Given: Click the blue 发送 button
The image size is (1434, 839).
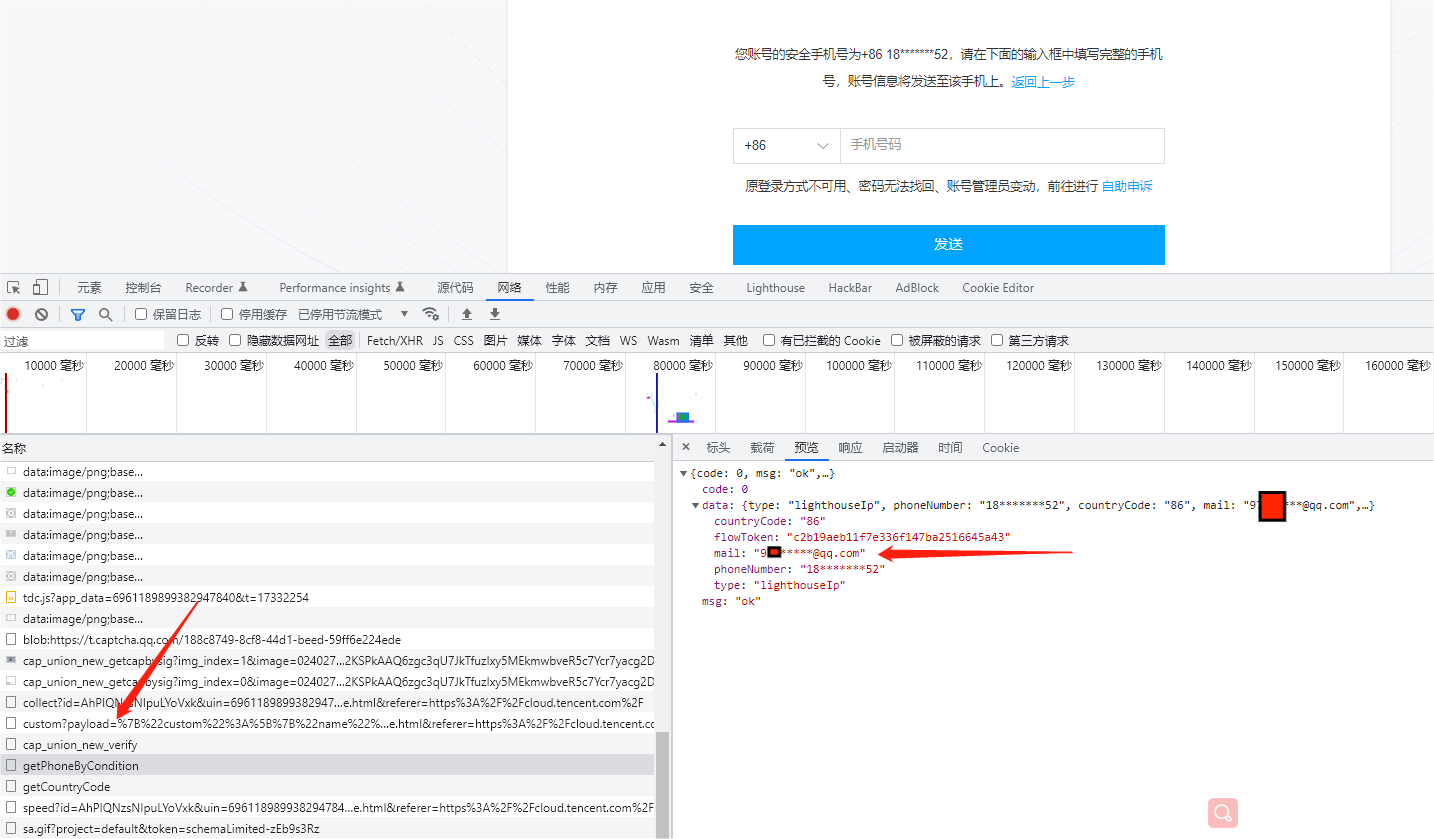Looking at the screenshot, I should pyautogui.click(x=948, y=245).
